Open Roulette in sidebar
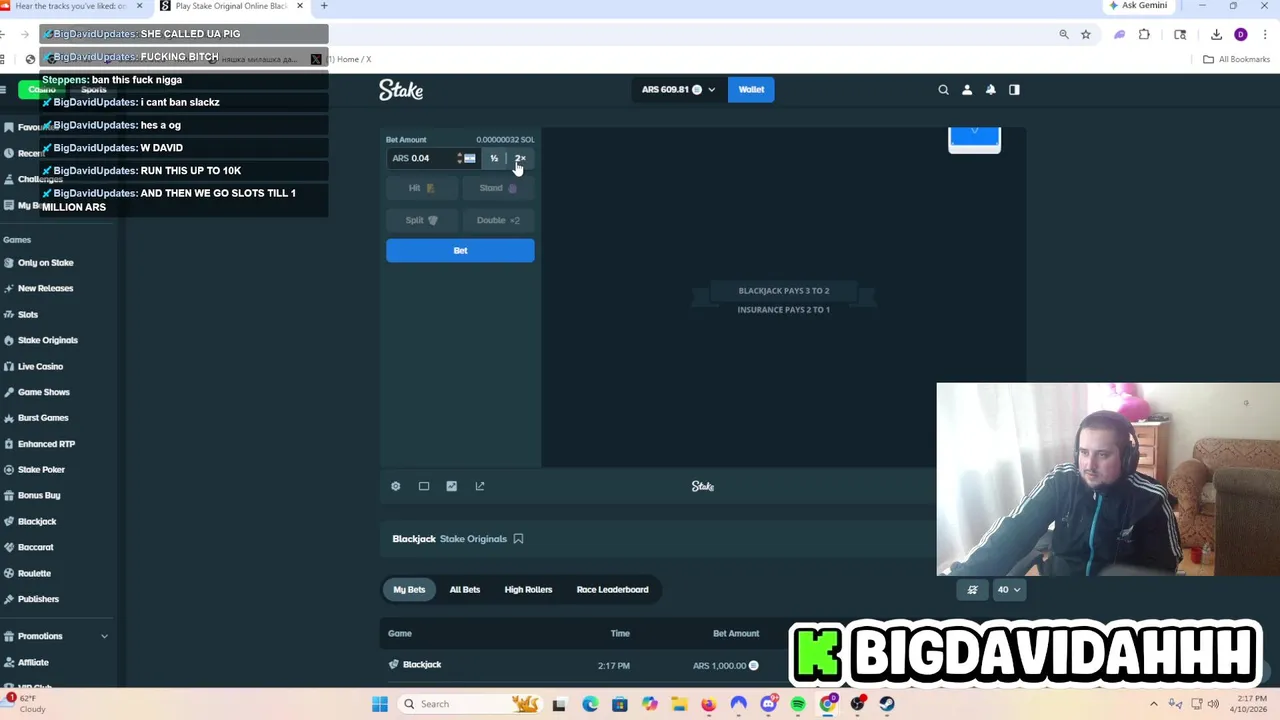Screen dimensions: 1280x720 pos(34,574)
